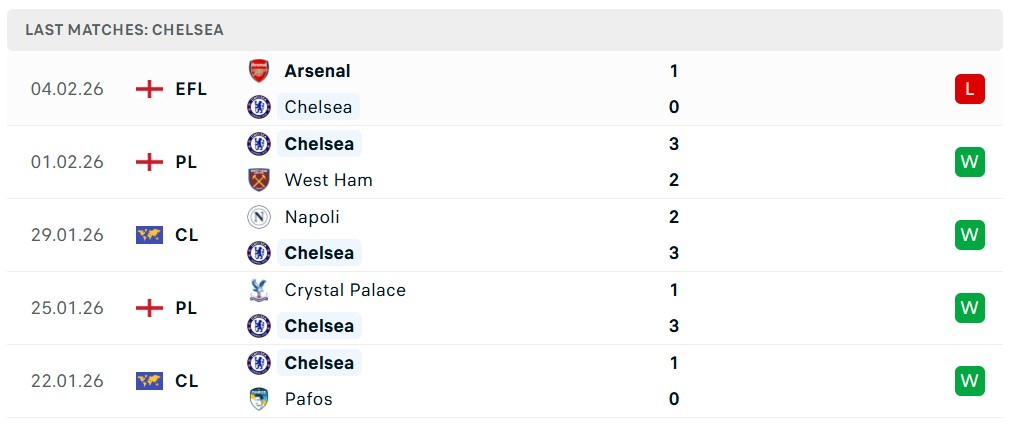Click the Last Matches: Chelsea header
The width and height of the screenshot is (1012, 424).
[125, 30]
